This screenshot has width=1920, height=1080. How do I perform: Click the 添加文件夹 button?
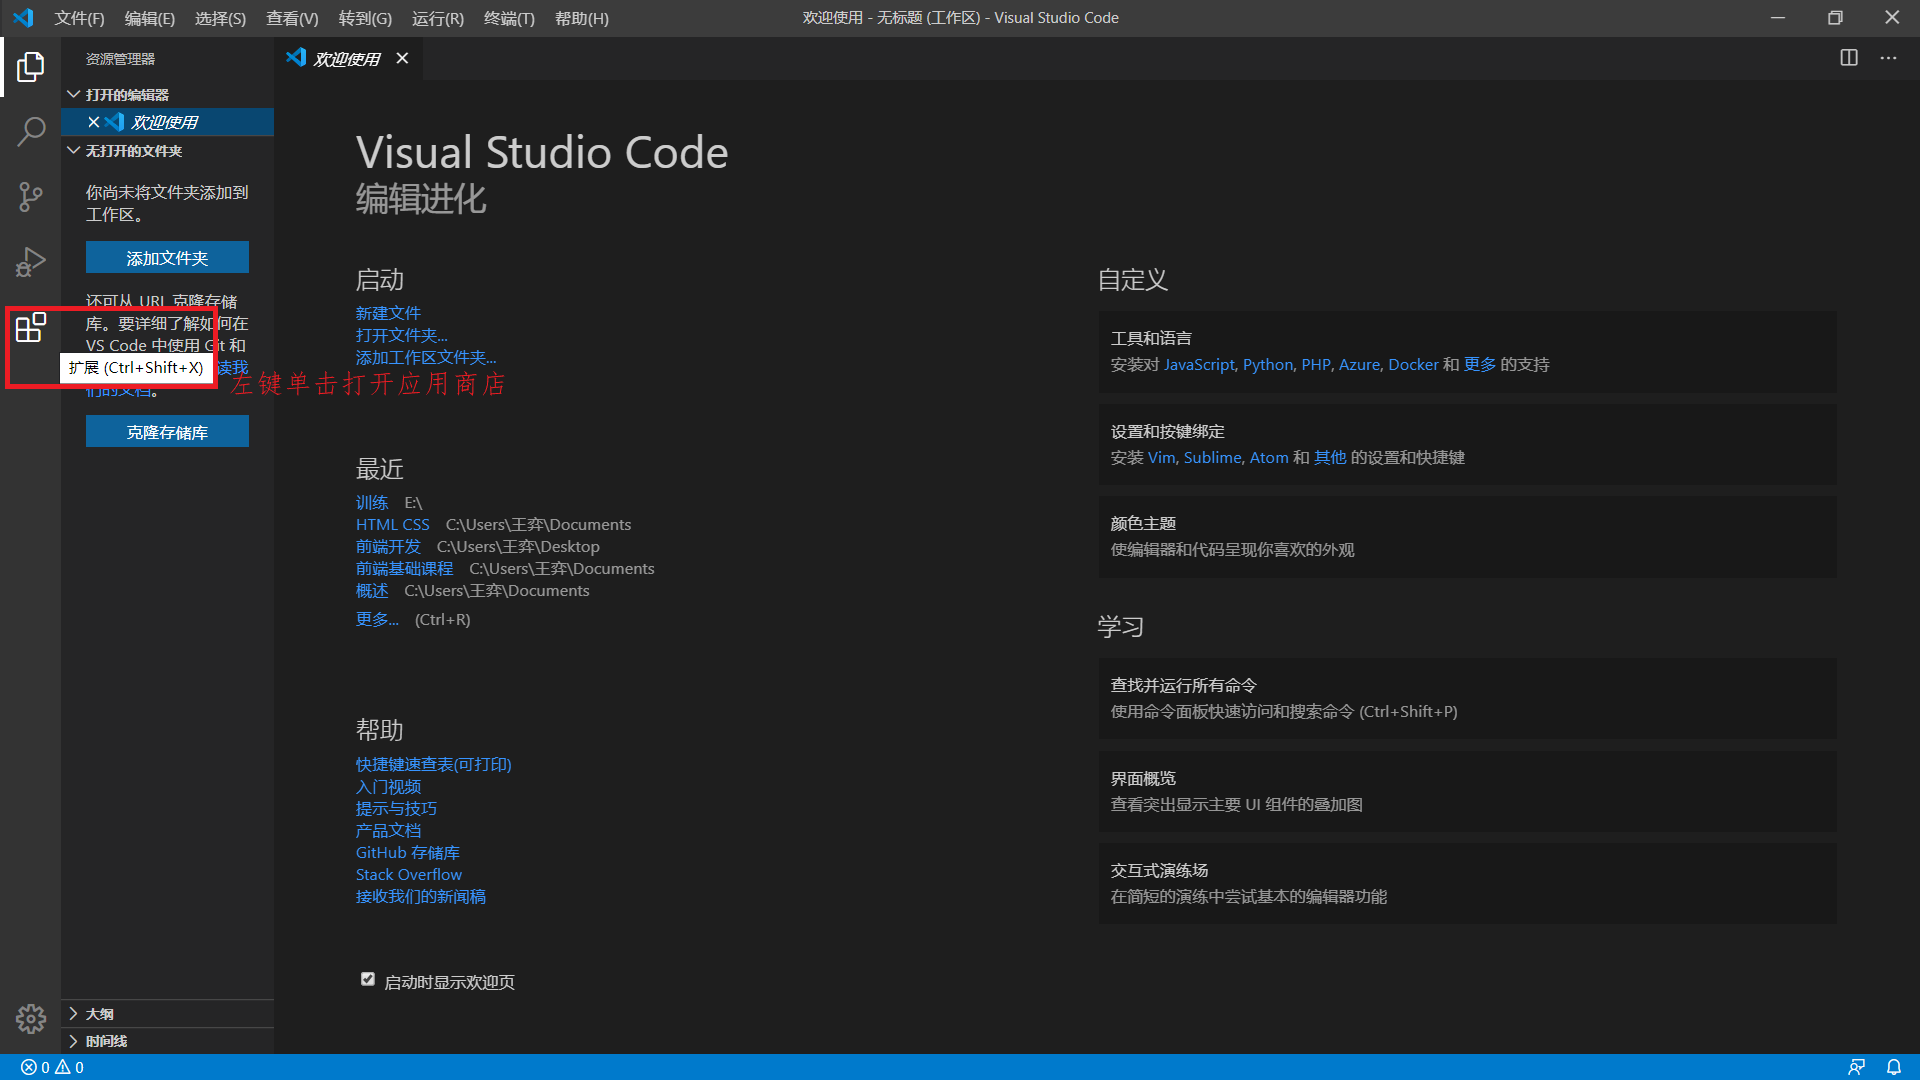point(167,257)
